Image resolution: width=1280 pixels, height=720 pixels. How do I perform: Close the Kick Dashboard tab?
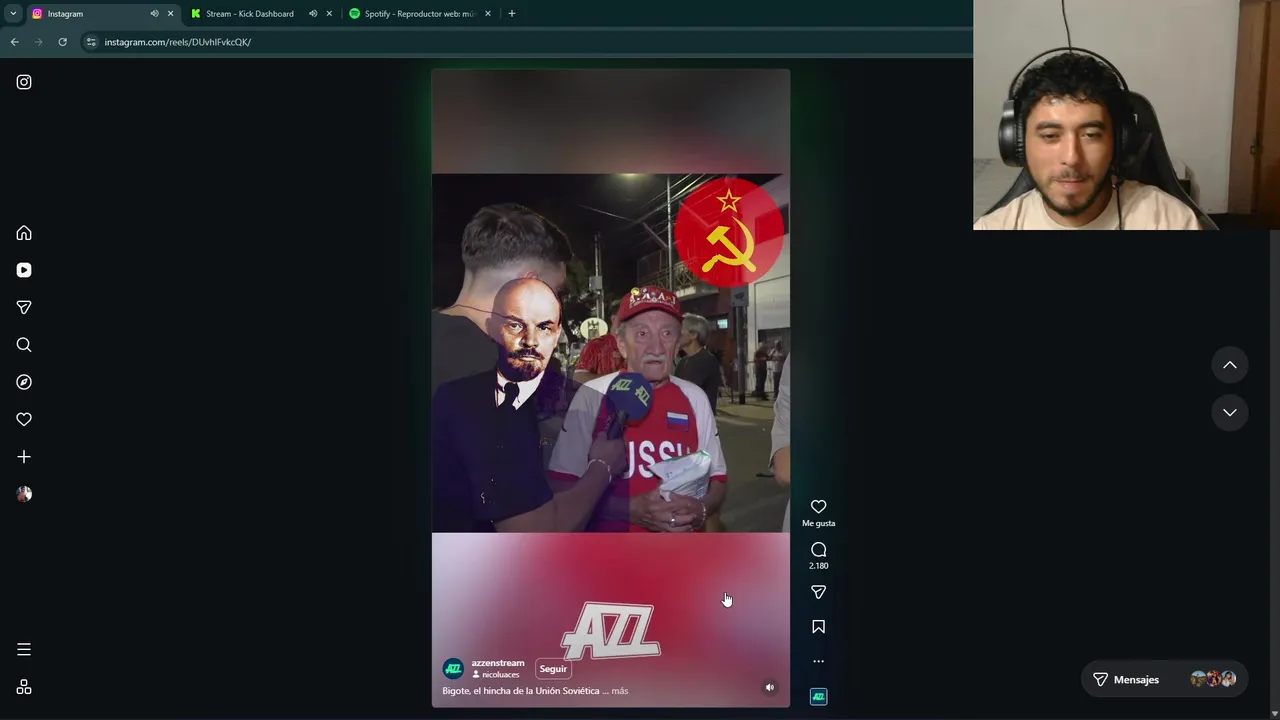[329, 14]
